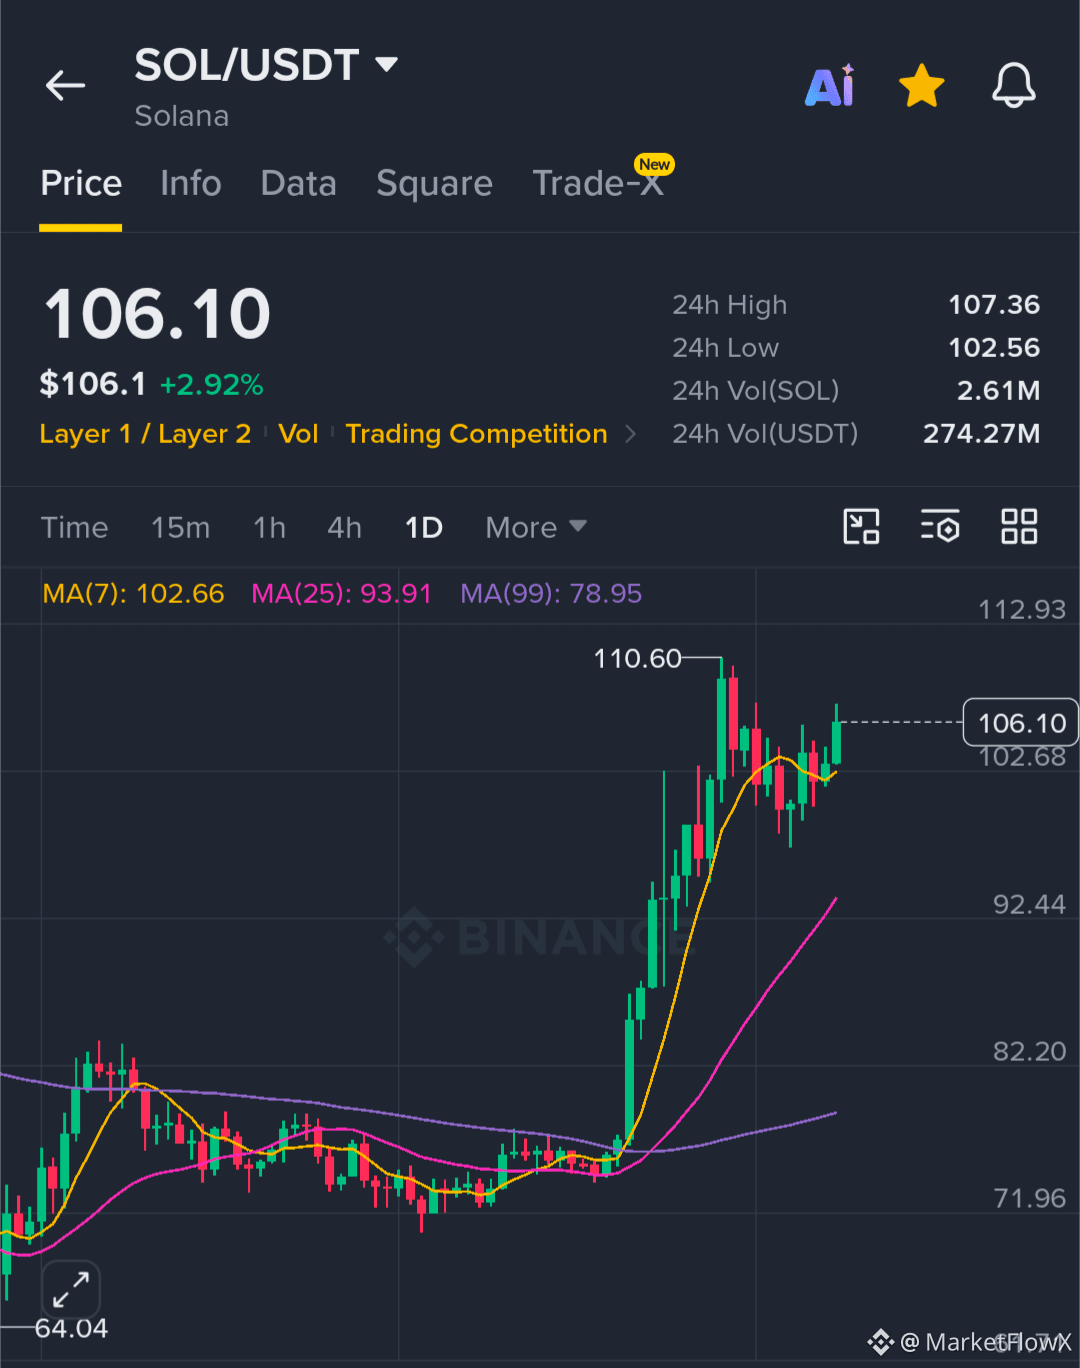
Task: Open the Layer 1 / Layer 2 tag
Action: [x=145, y=434]
